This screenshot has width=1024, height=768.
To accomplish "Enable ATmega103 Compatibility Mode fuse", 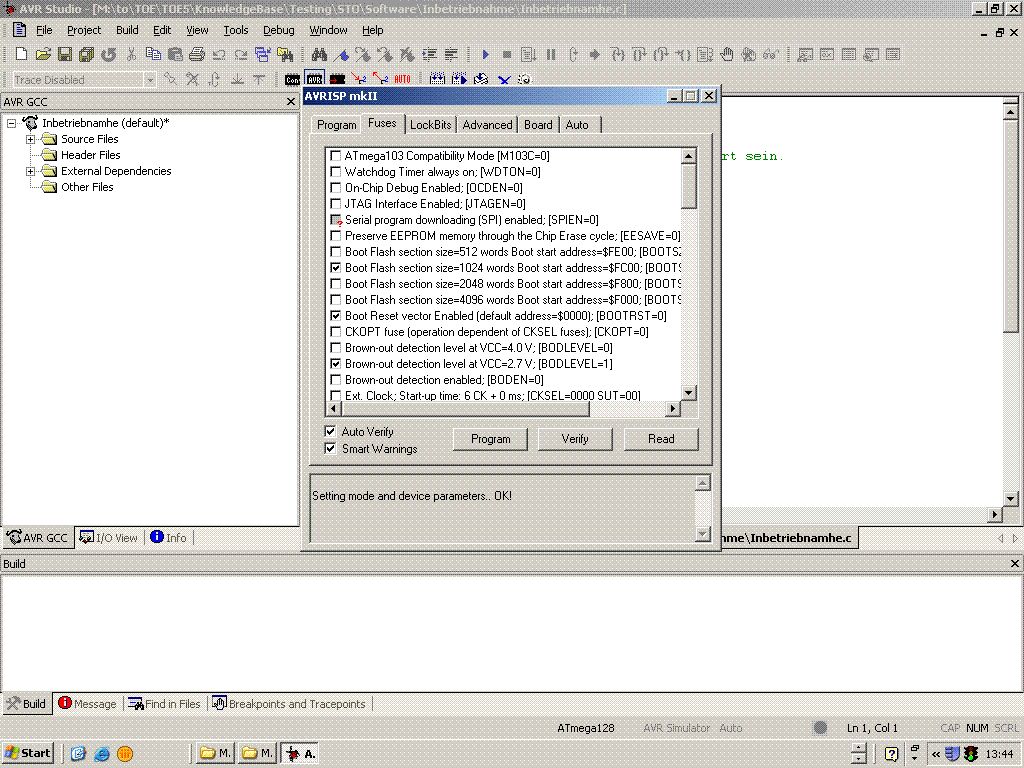I will 336,156.
